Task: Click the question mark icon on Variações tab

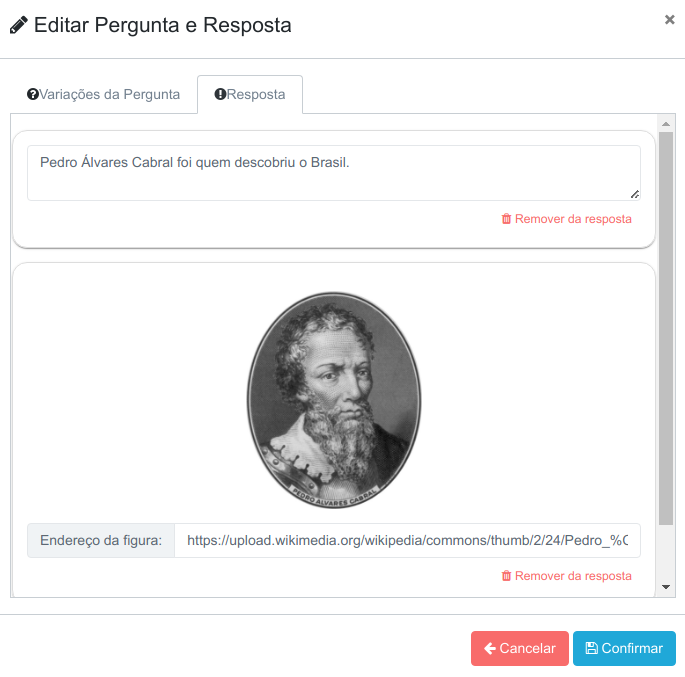Action: point(33,94)
